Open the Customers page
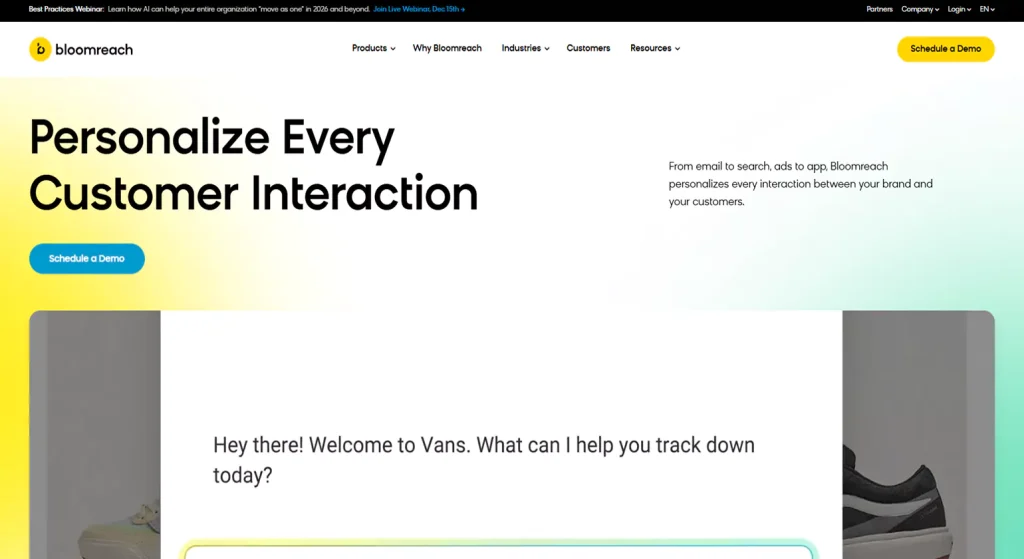 (588, 48)
